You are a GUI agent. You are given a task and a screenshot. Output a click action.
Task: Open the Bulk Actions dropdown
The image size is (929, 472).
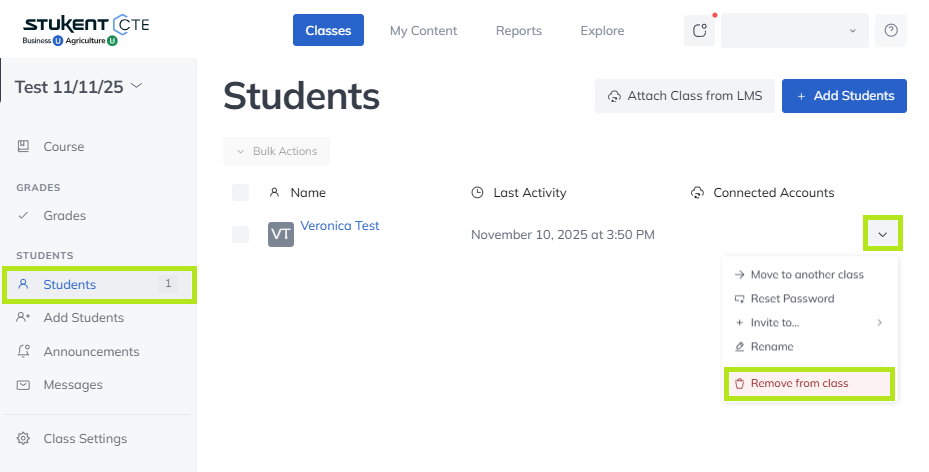coord(276,151)
